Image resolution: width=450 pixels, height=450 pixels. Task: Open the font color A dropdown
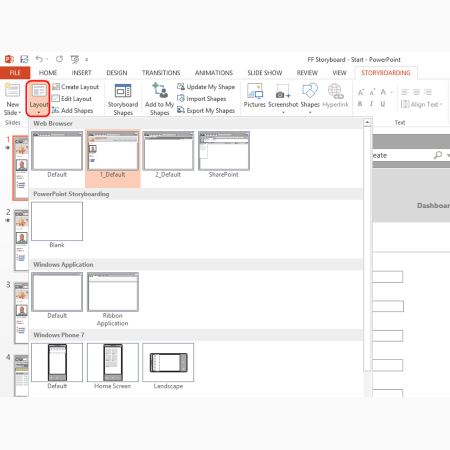pos(387,92)
